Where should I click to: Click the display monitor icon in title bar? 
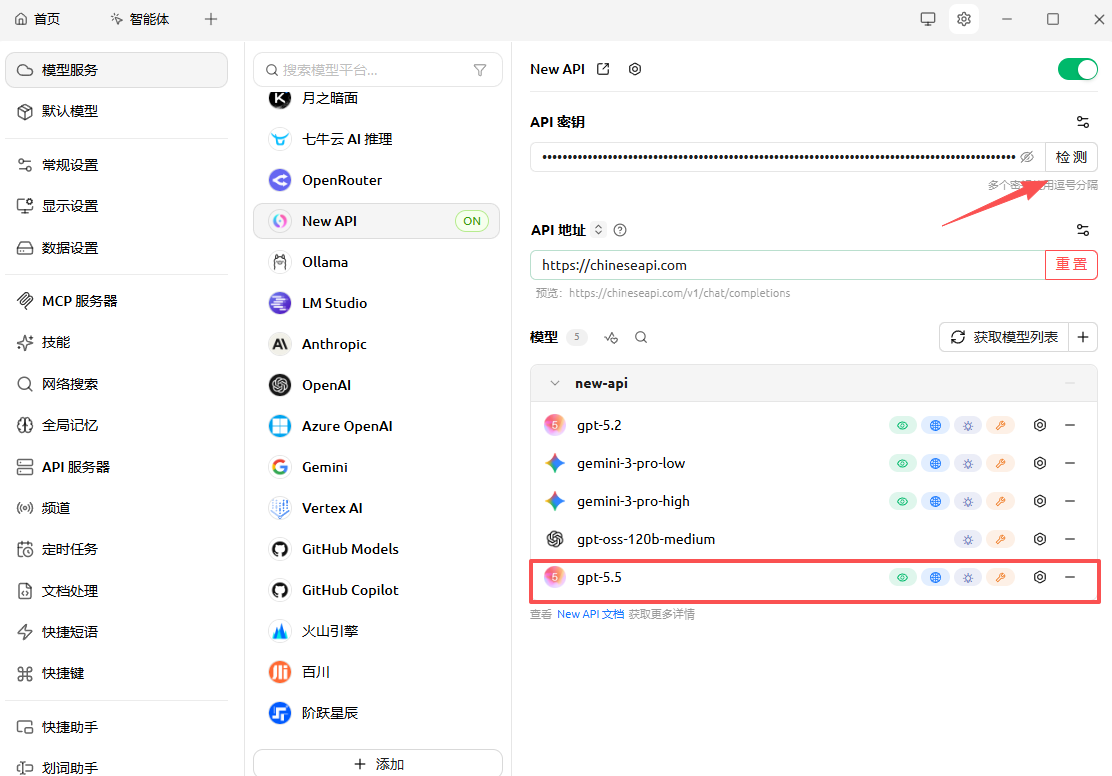point(928,19)
